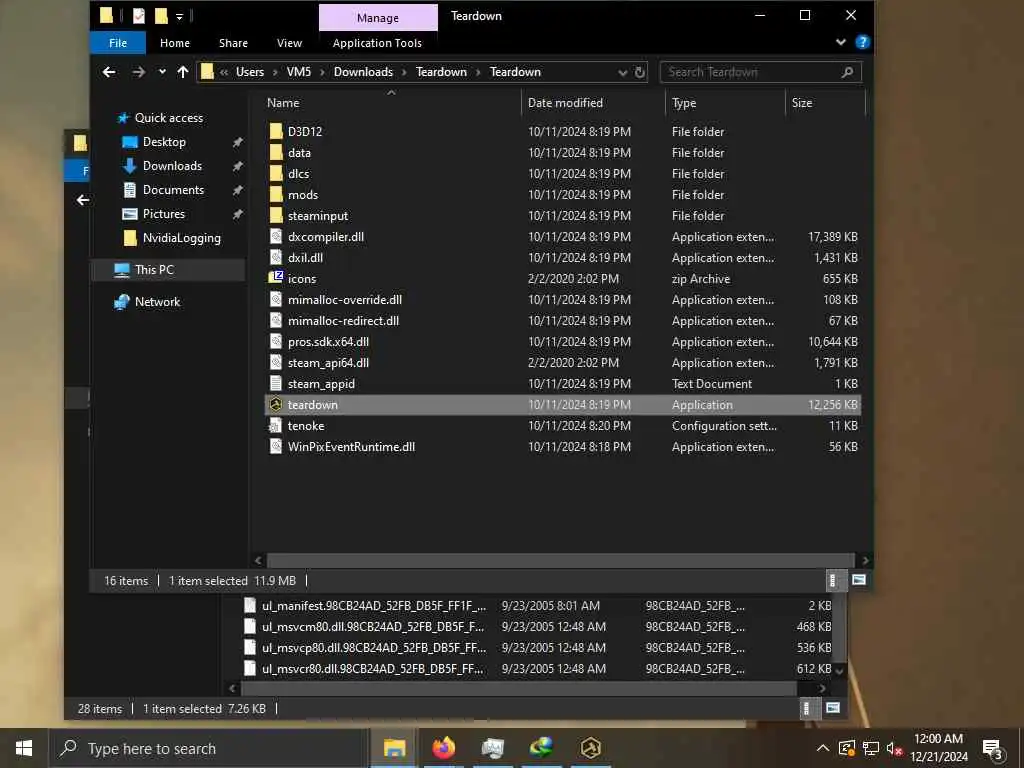Viewport: 1024px width, 768px height.
Task: Select Desktop in navigation pane
Action: pos(165,142)
